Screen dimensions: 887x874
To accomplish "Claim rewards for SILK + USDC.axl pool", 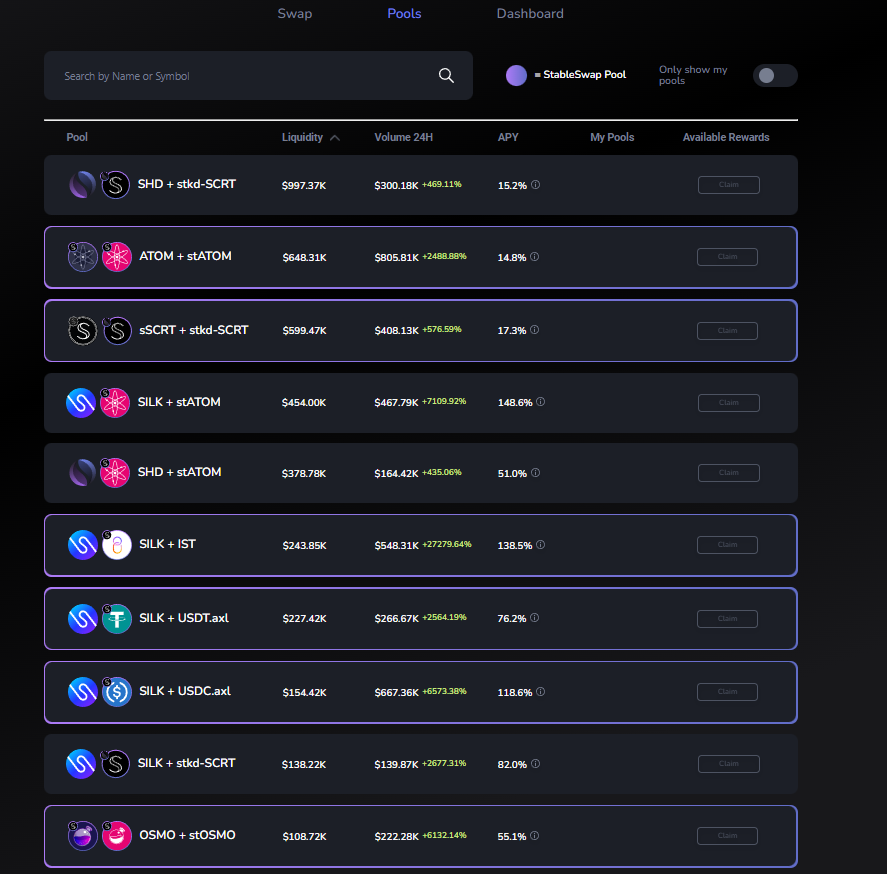I will coord(727,692).
